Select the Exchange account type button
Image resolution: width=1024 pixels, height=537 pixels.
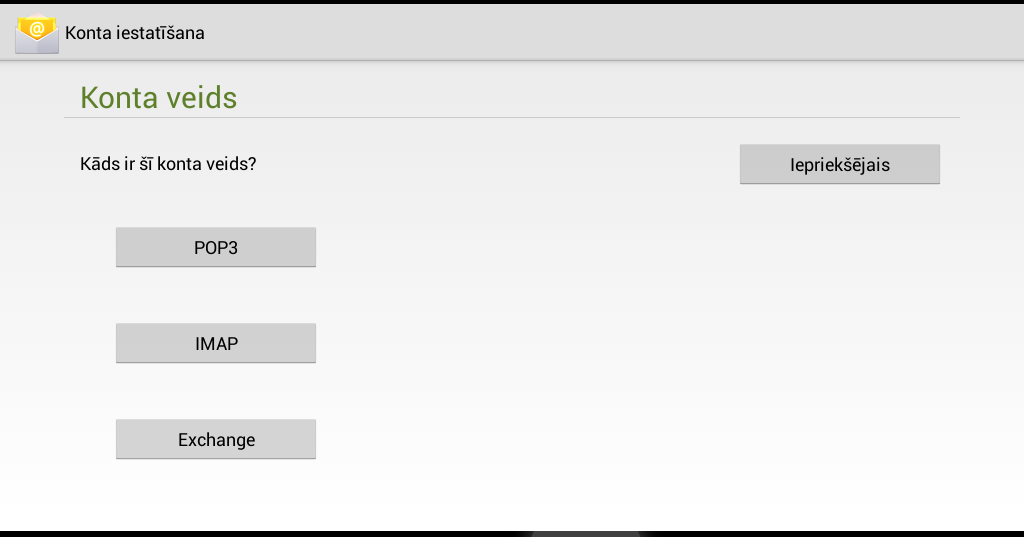[x=216, y=440]
